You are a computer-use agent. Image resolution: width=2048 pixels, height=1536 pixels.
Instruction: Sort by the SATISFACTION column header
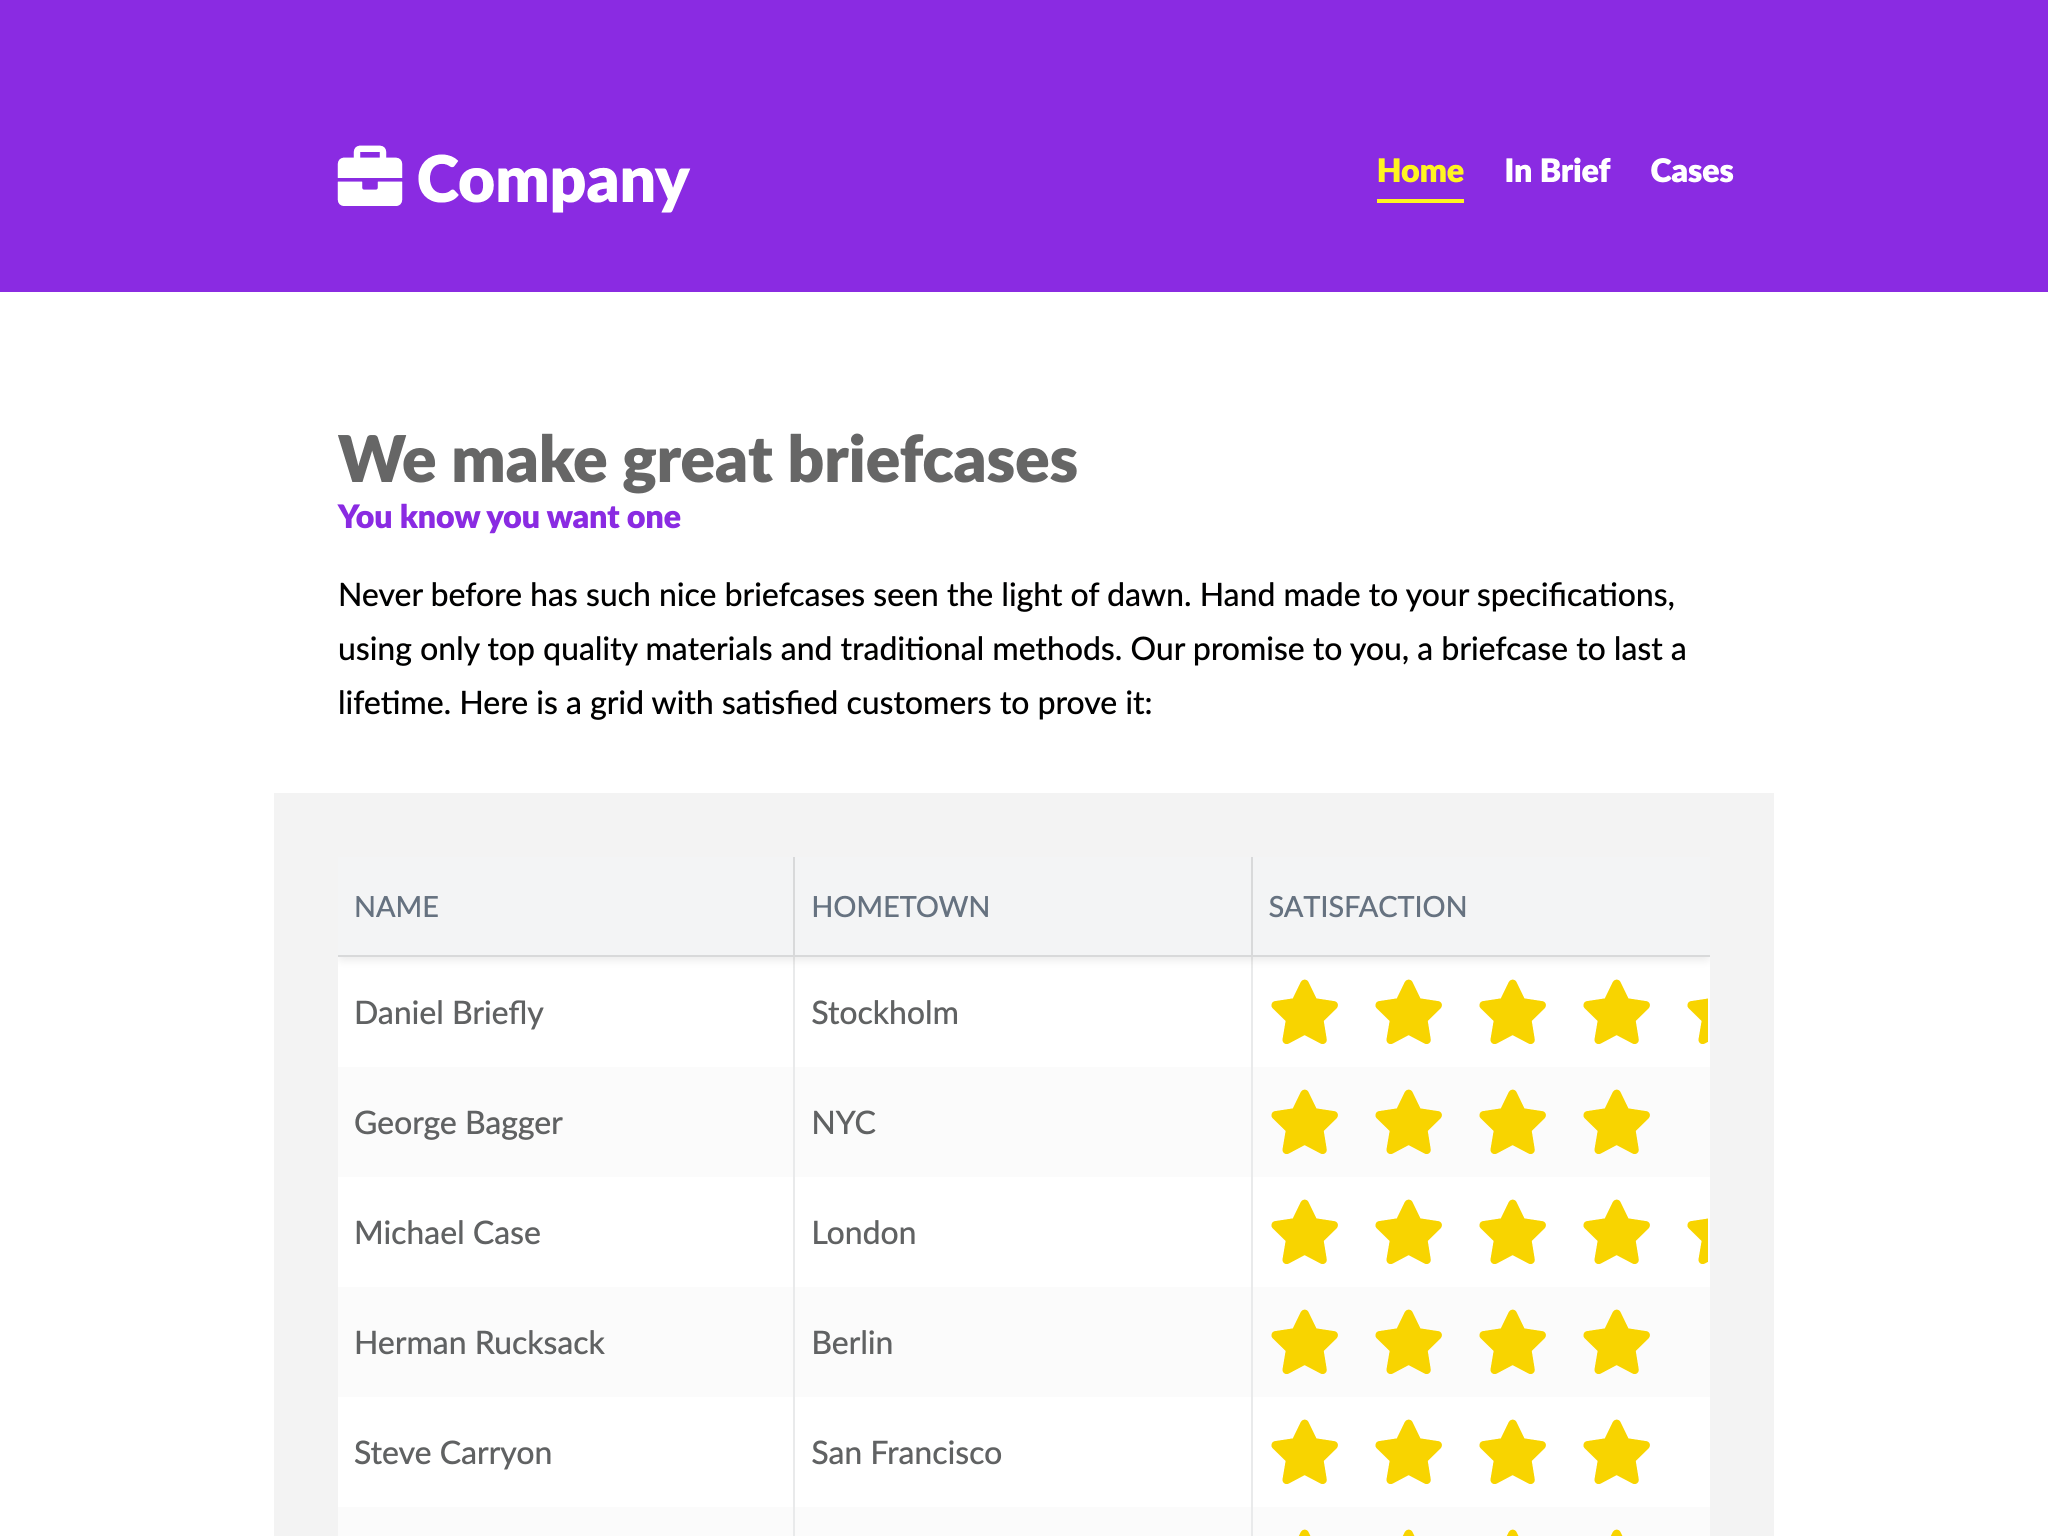(1481, 906)
